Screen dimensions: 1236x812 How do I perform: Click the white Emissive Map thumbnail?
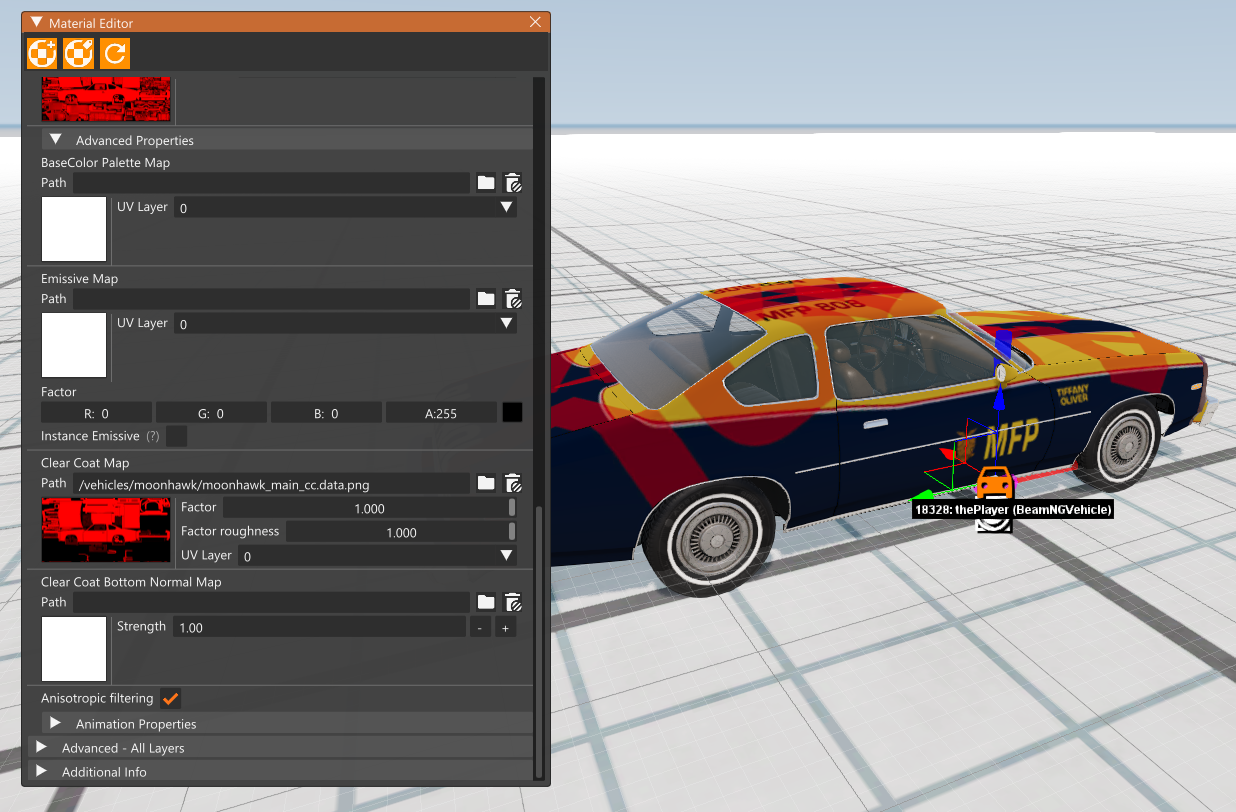(x=74, y=345)
